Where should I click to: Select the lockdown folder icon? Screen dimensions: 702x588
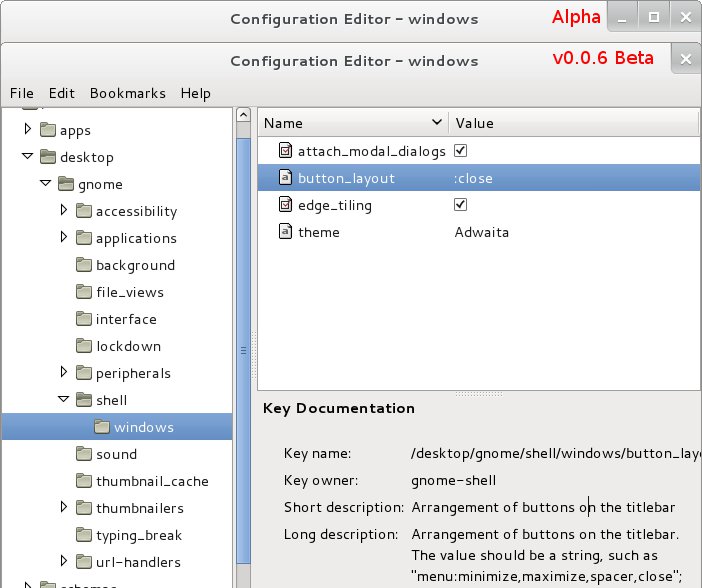[84, 346]
